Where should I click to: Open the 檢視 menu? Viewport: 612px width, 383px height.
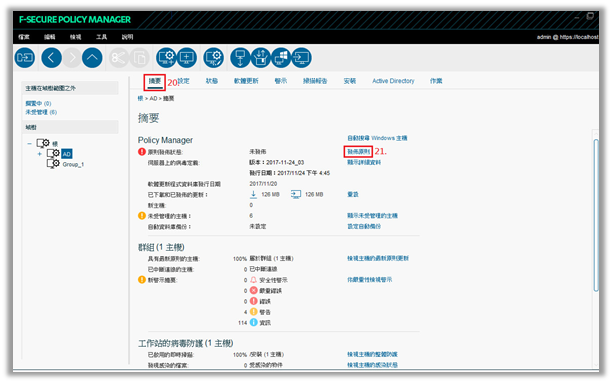(75, 37)
